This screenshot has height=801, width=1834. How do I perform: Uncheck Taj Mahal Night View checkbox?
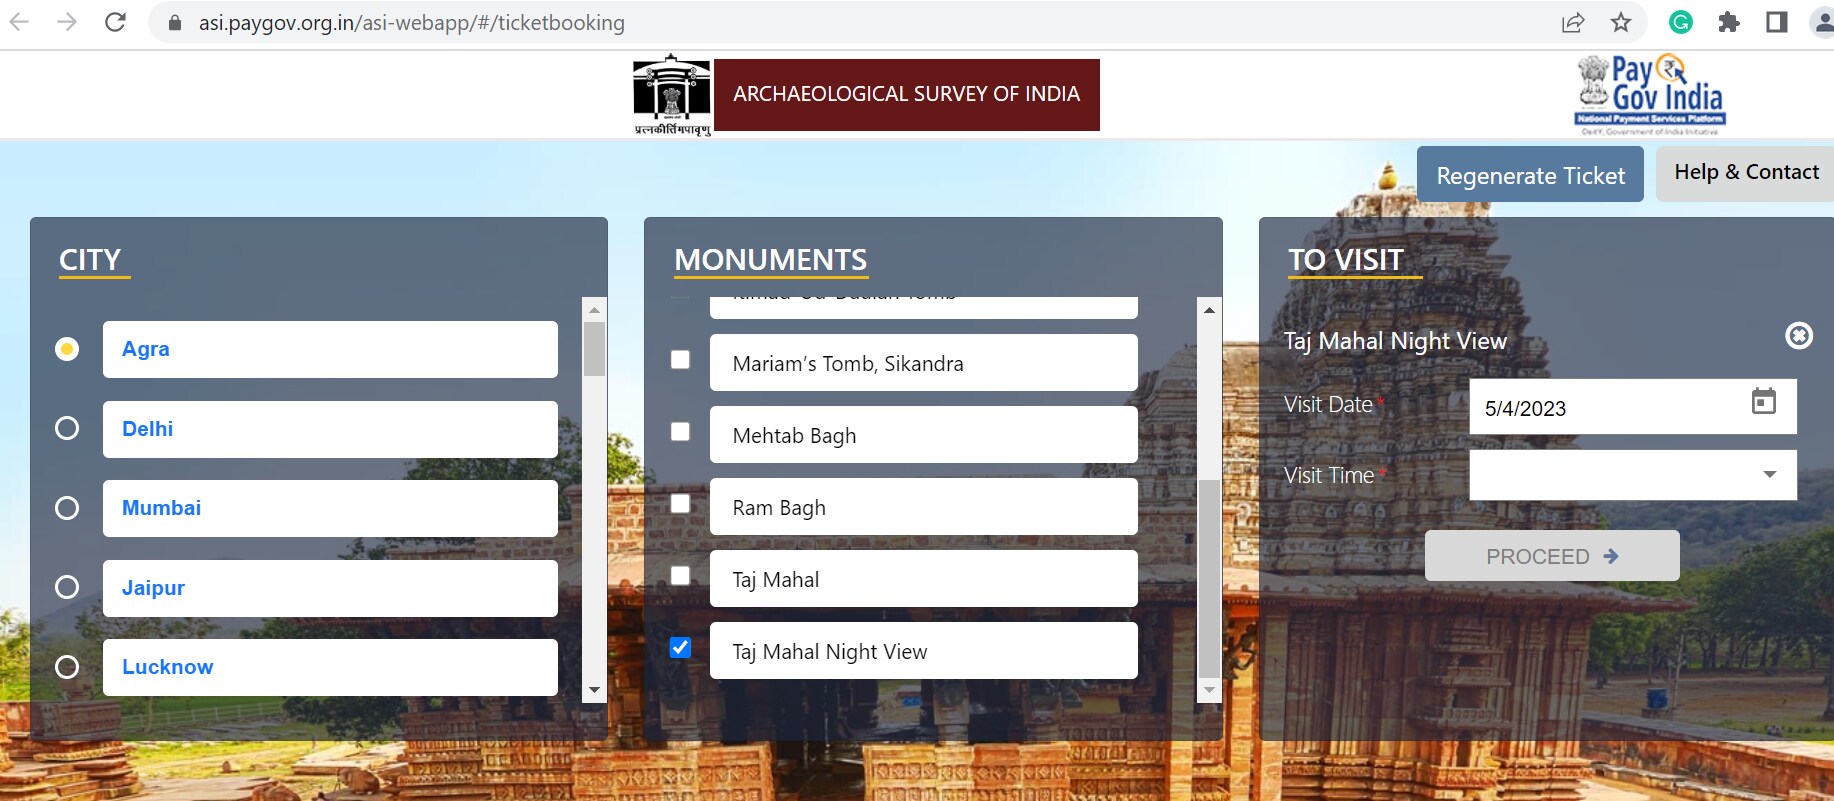(680, 647)
